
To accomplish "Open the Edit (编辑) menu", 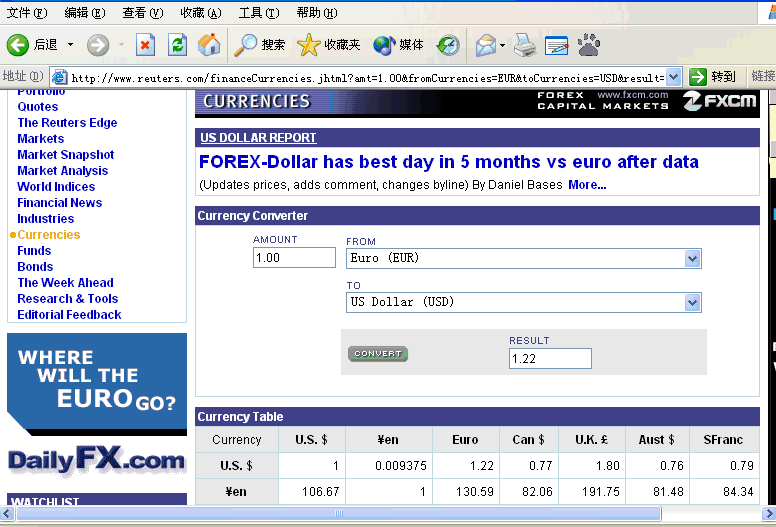I will [x=85, y=13].
